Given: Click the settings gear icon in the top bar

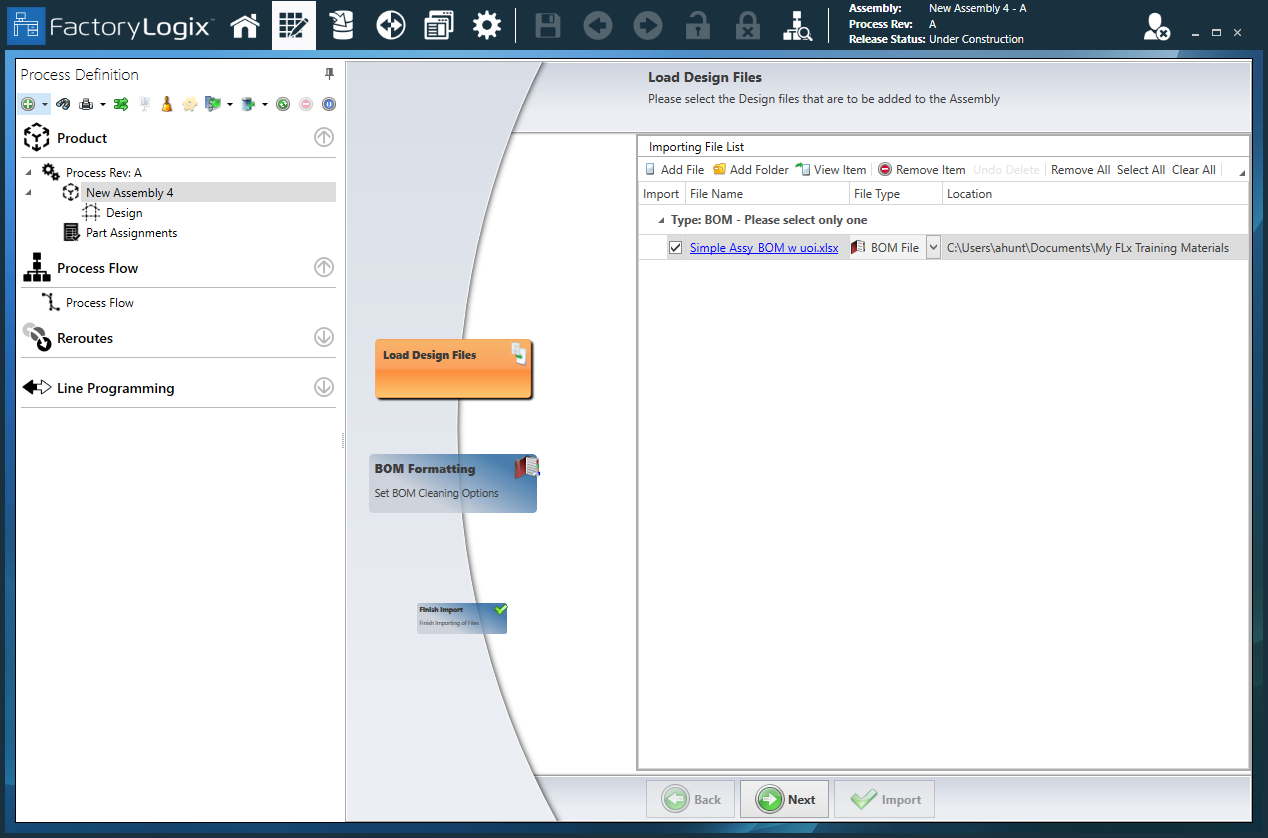Looking at the screenshot, I should click(487, 25).
